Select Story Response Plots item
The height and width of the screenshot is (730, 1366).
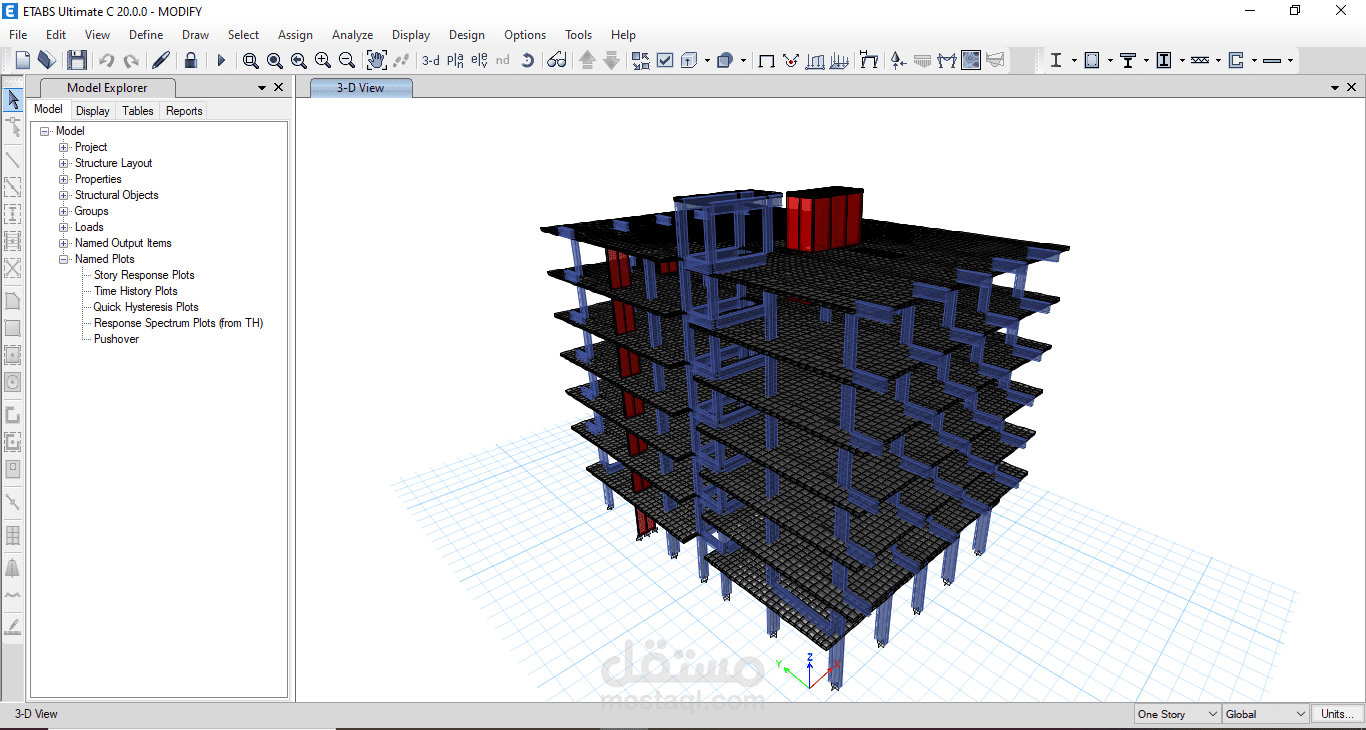[144, 275]
